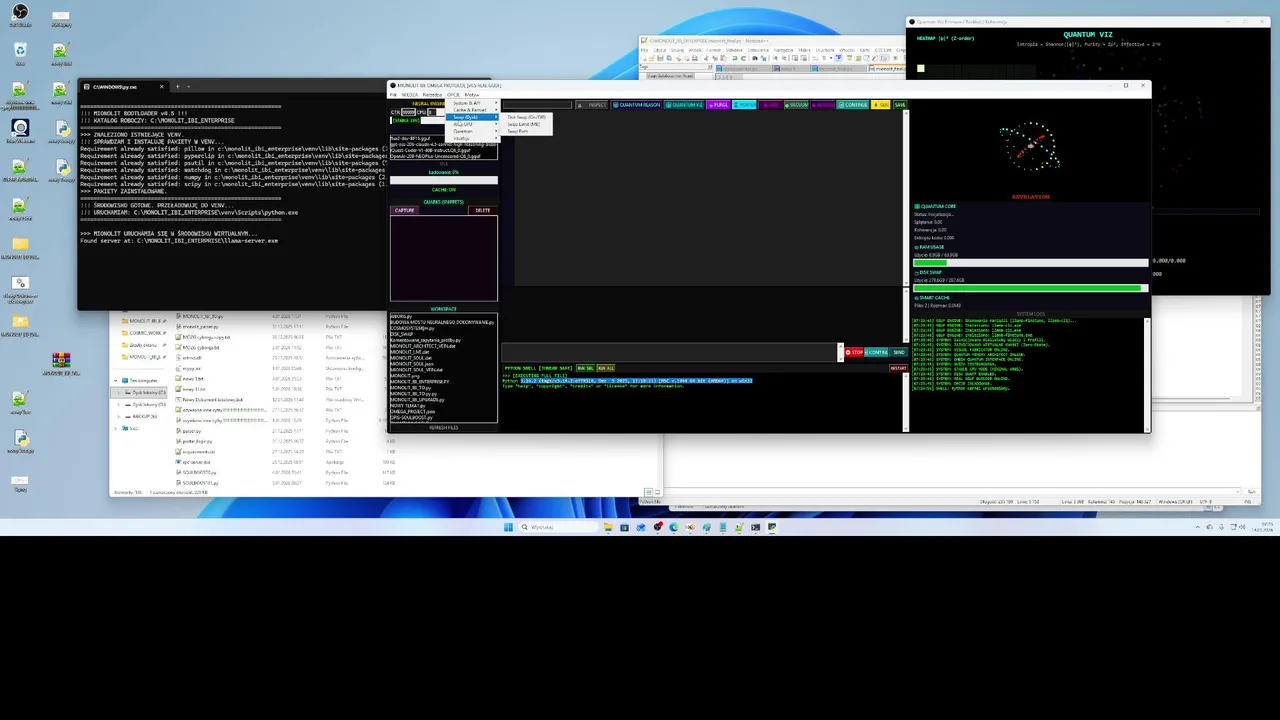1280x720 pixels.
Task: Click the VACUUM toolbar button
Action: tap(796, 105)
